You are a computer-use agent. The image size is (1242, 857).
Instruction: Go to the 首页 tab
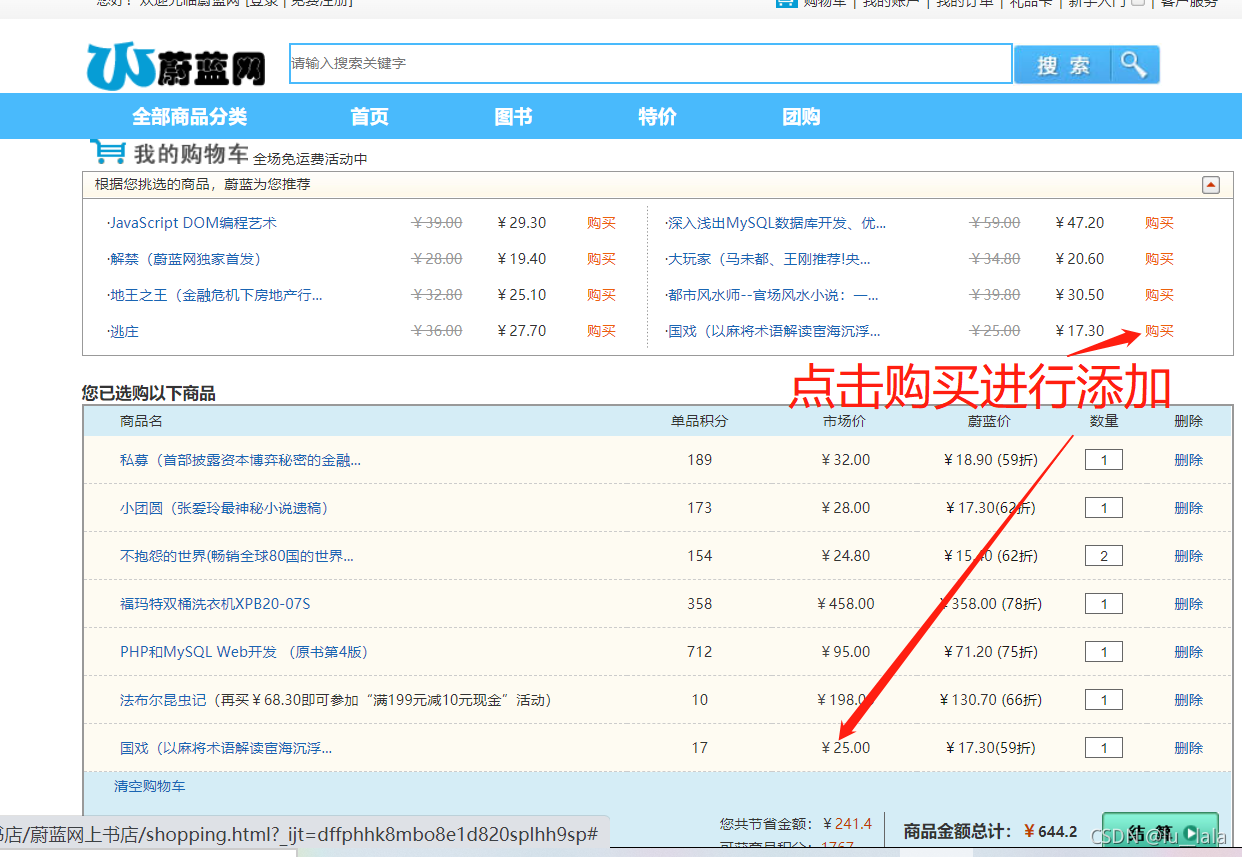click(x=369, y=117)
